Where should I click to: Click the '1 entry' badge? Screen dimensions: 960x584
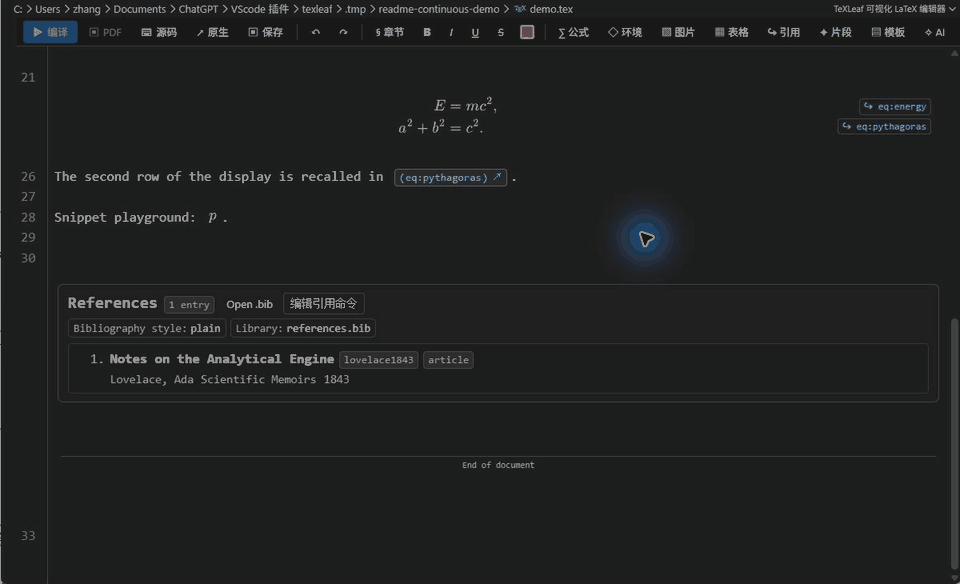pos(189,304)
